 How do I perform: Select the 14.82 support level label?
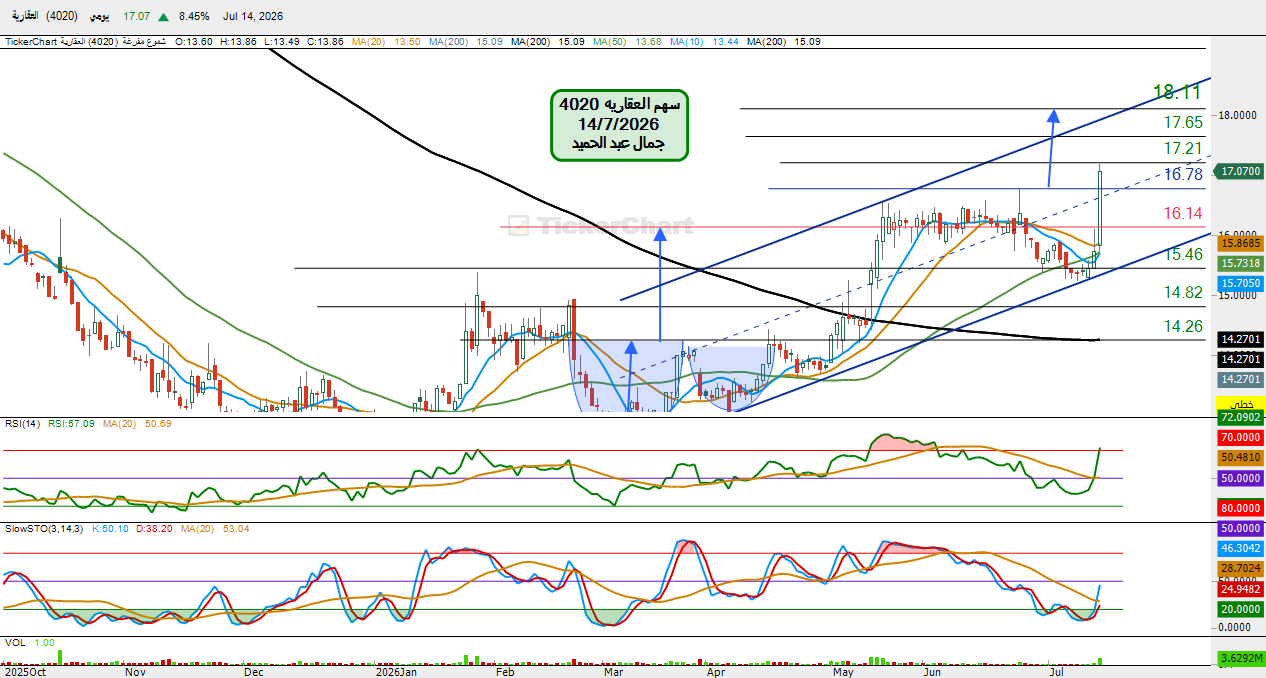[x=1183, y=292]
